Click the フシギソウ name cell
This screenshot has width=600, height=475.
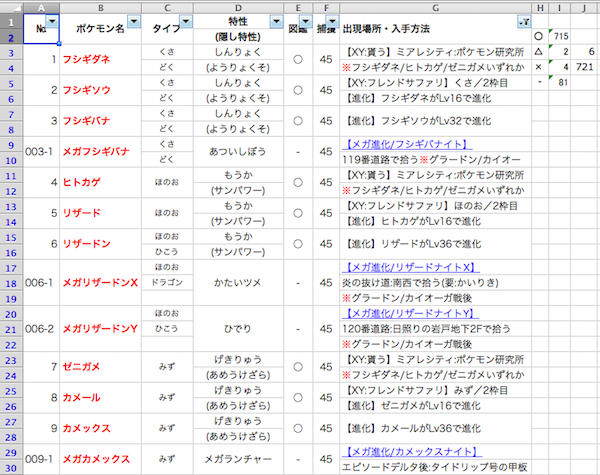pos(101,90)
